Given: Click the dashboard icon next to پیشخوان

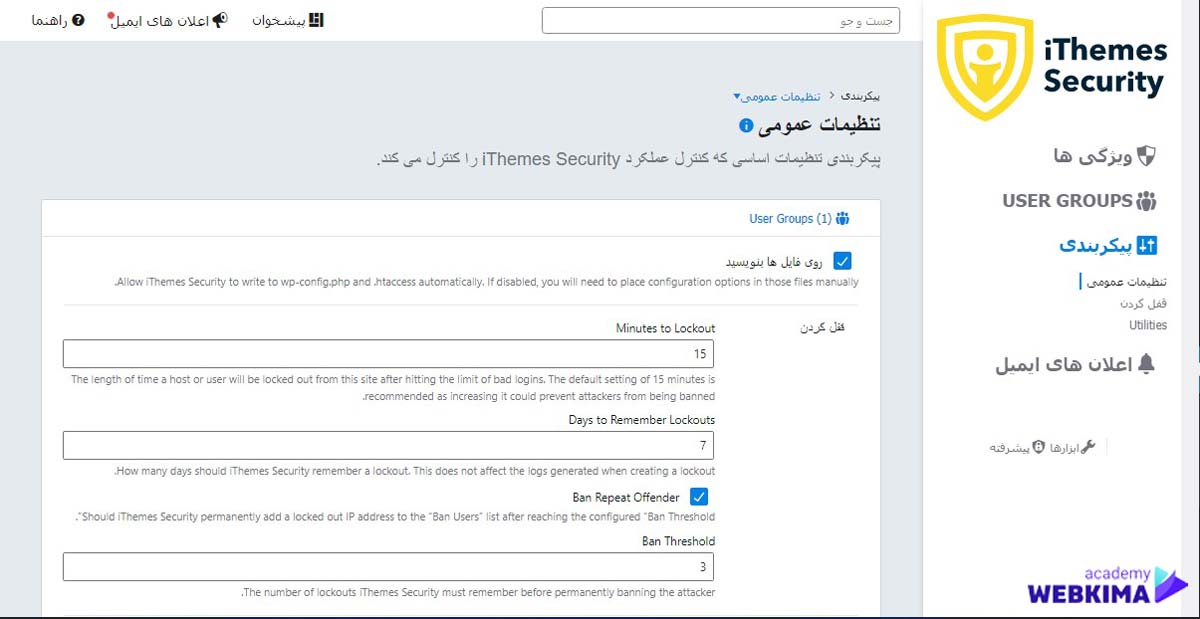Looking at the screenshot, I should (316, 20).
